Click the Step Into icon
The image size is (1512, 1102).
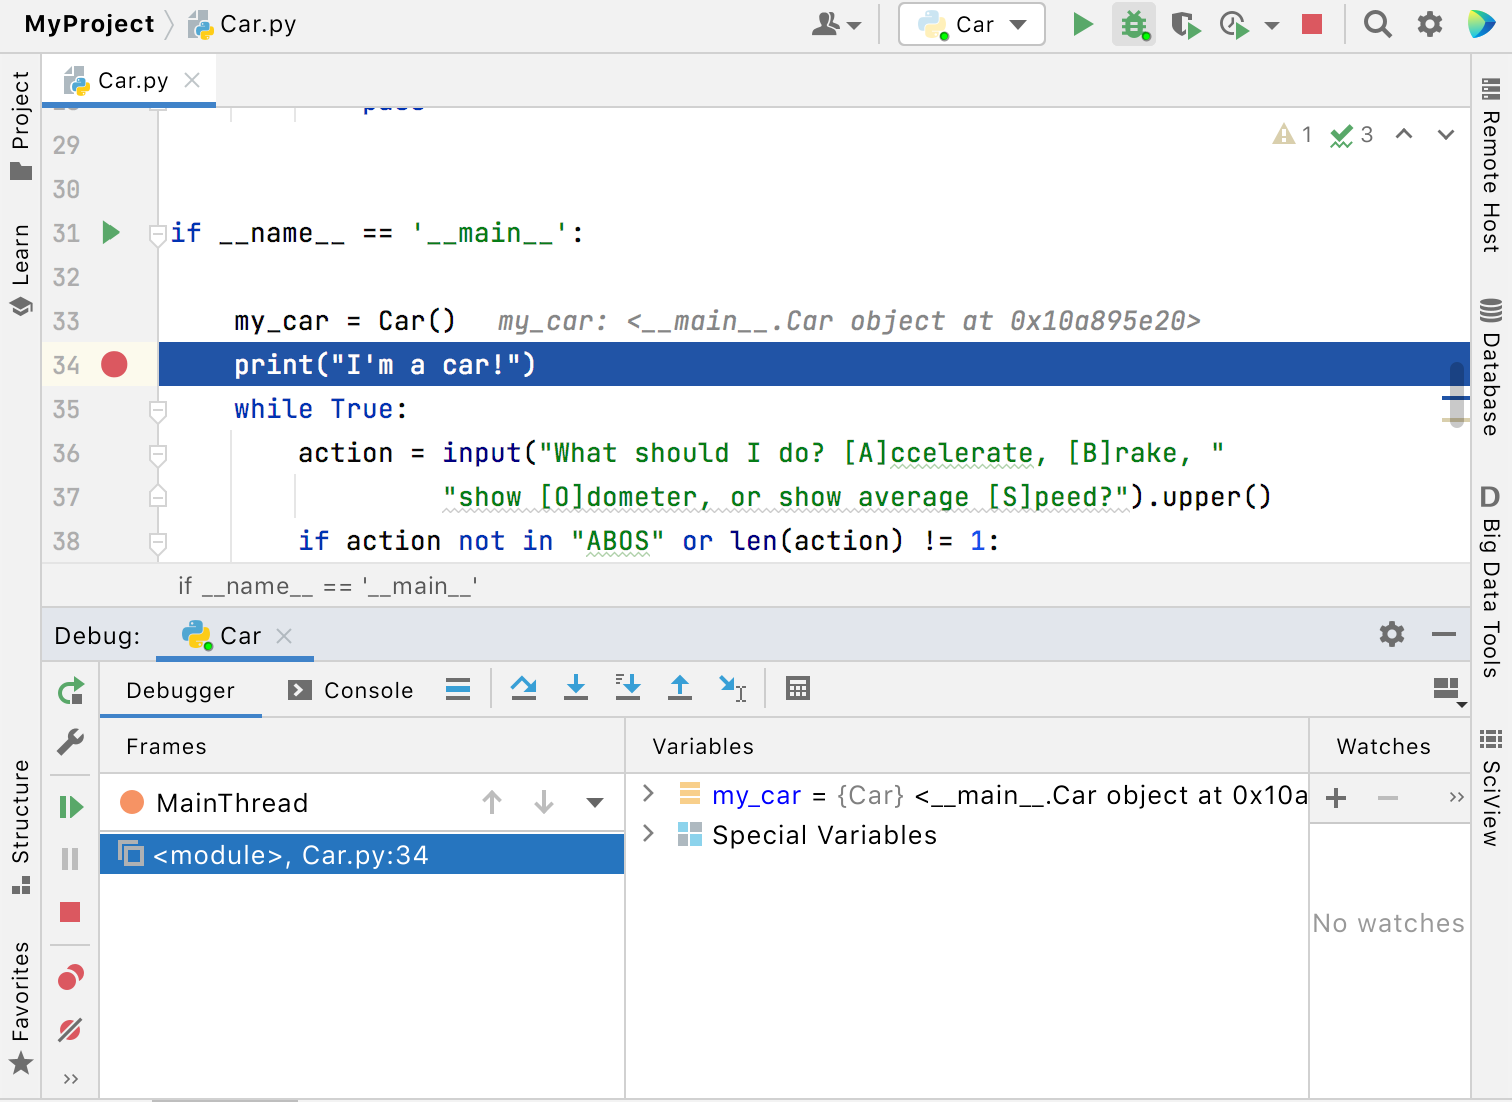coord(575,689)
